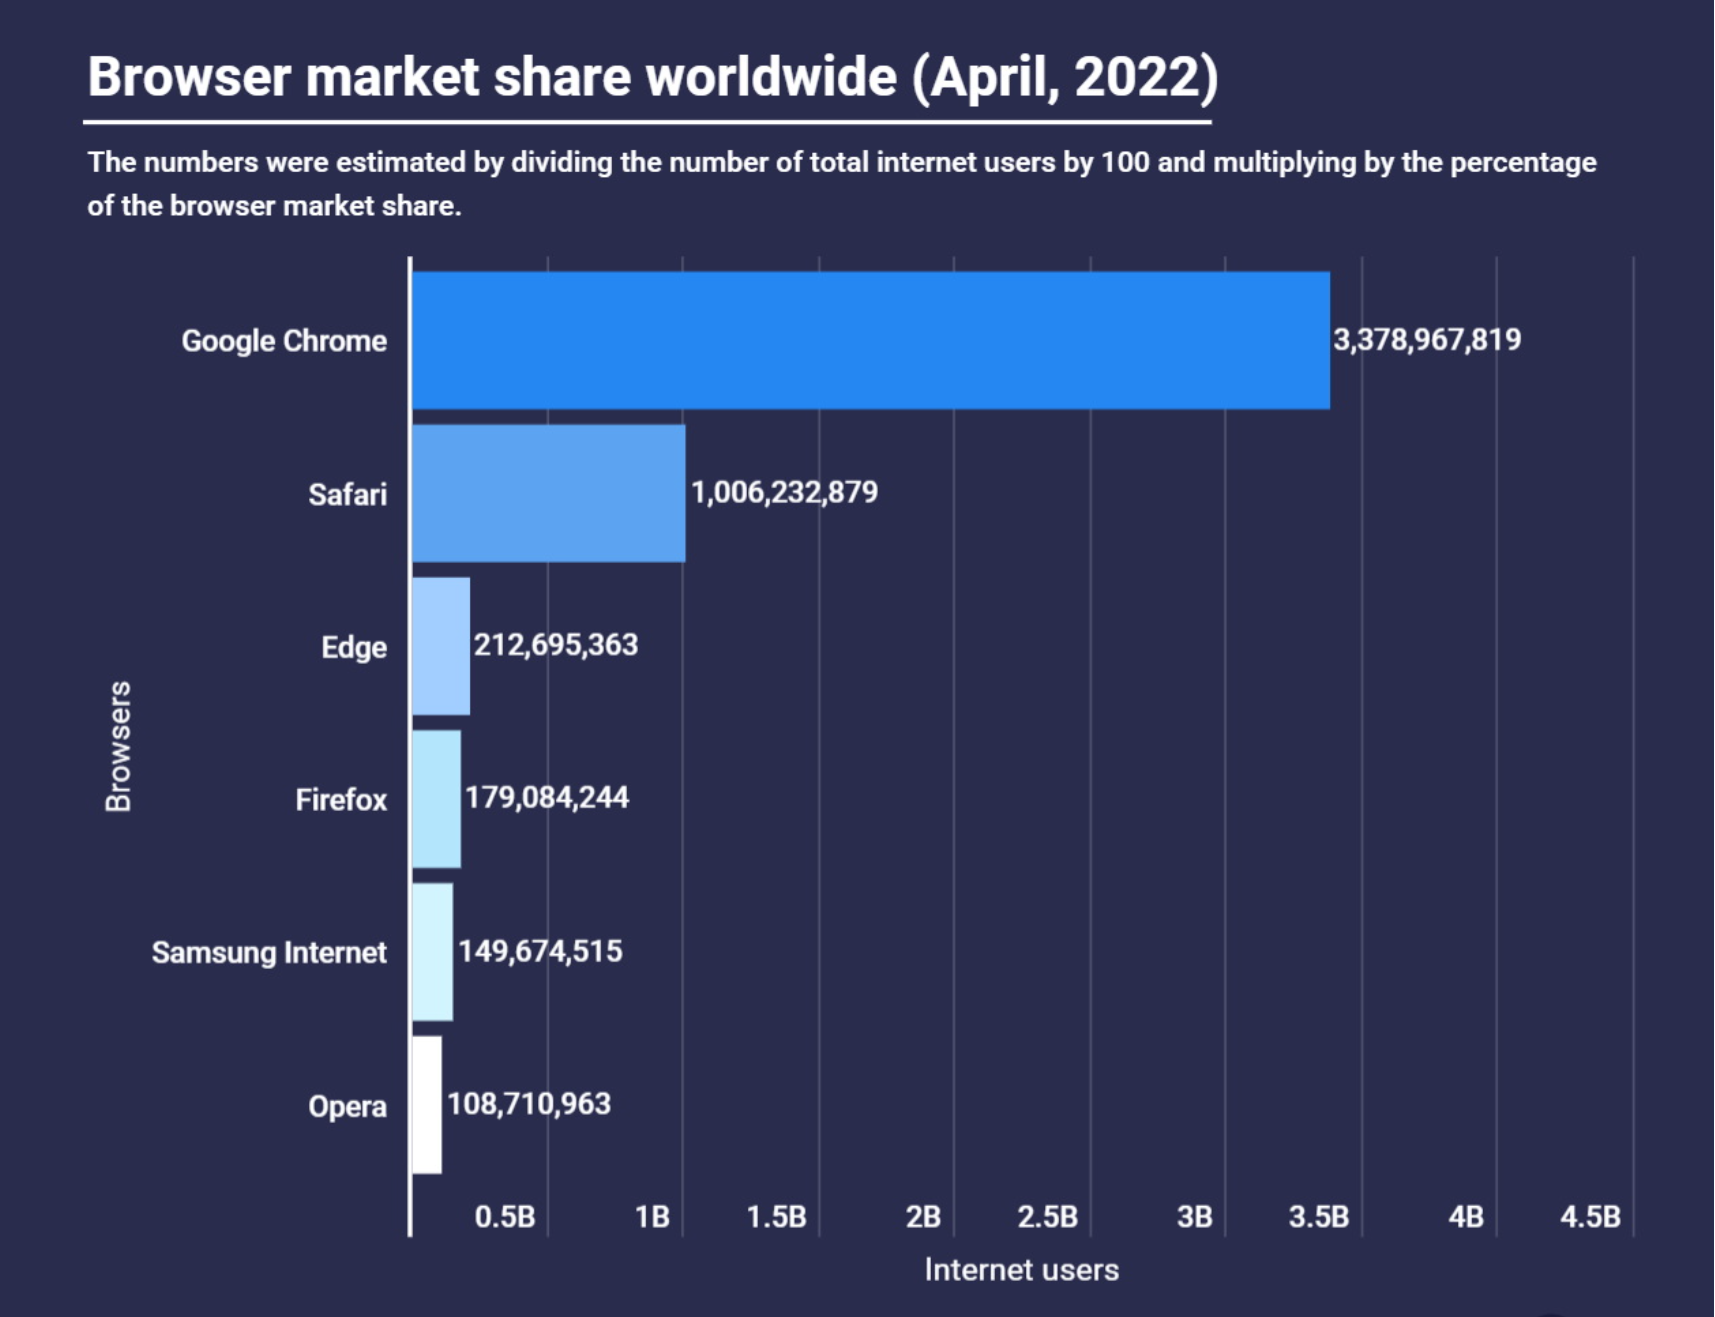Click the '1B' x-axis tick label
Image resolution: width=1715 pixels, height=1317 pixels.
click(x=652, y=1217)
